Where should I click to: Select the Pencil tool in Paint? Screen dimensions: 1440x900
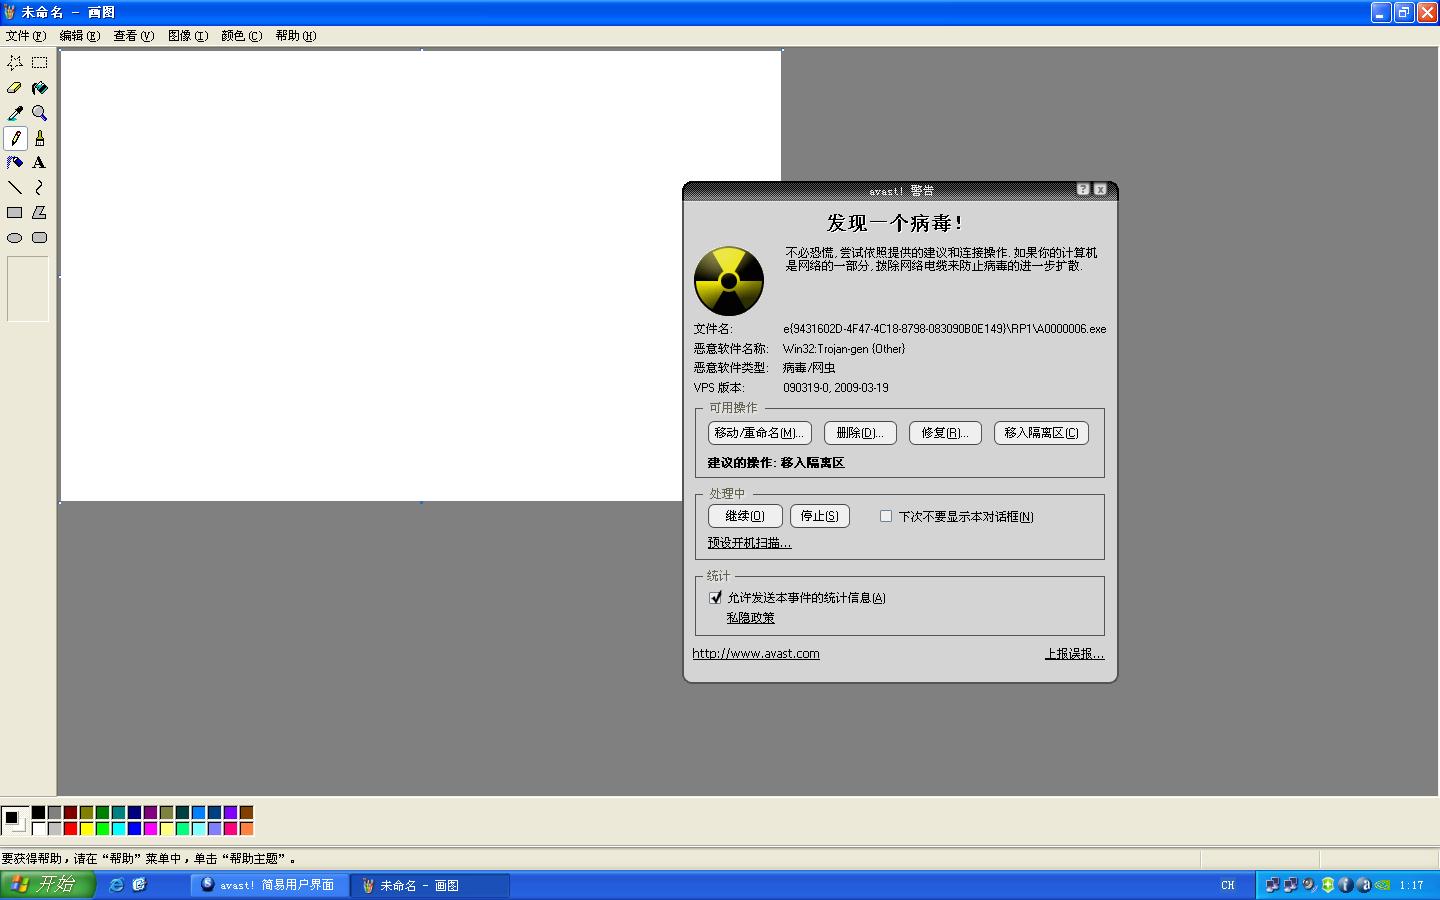coord(15,138)
